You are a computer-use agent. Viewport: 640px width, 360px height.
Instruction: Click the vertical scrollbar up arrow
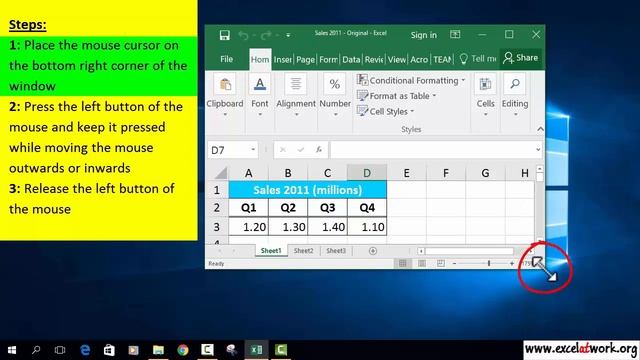click(540, 169)
